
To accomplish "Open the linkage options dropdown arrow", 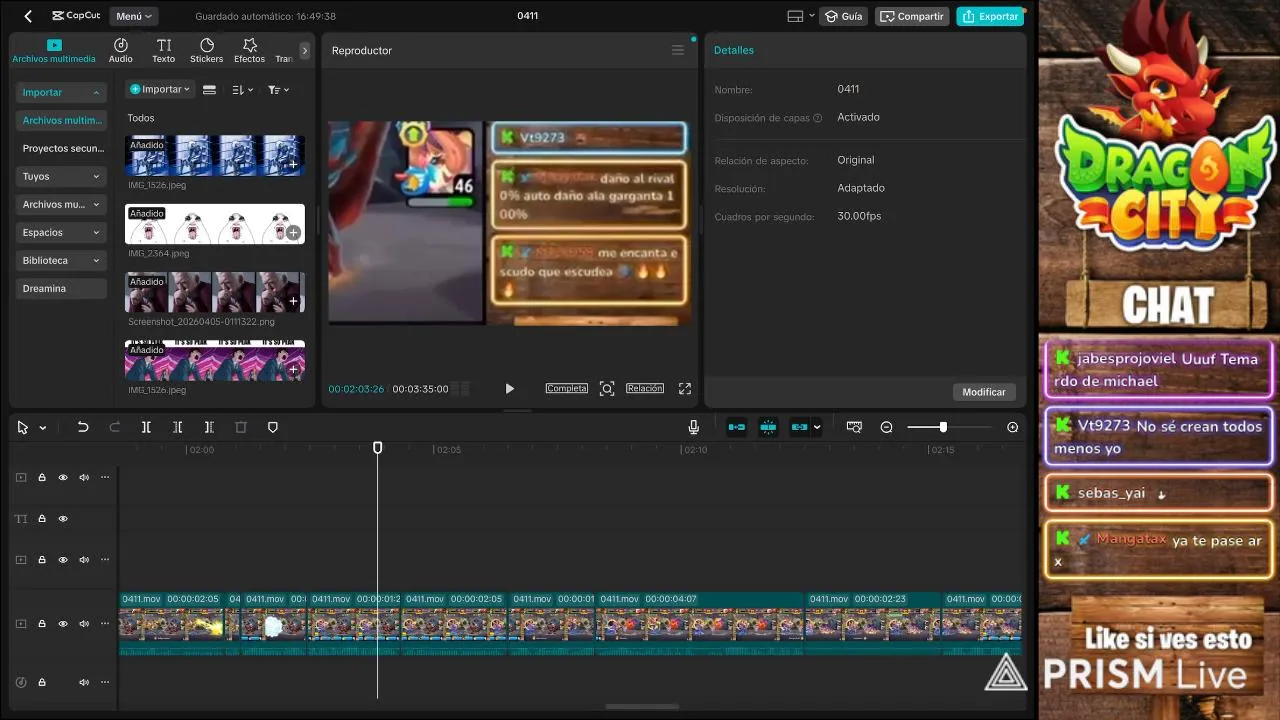I will pos(817,427).
